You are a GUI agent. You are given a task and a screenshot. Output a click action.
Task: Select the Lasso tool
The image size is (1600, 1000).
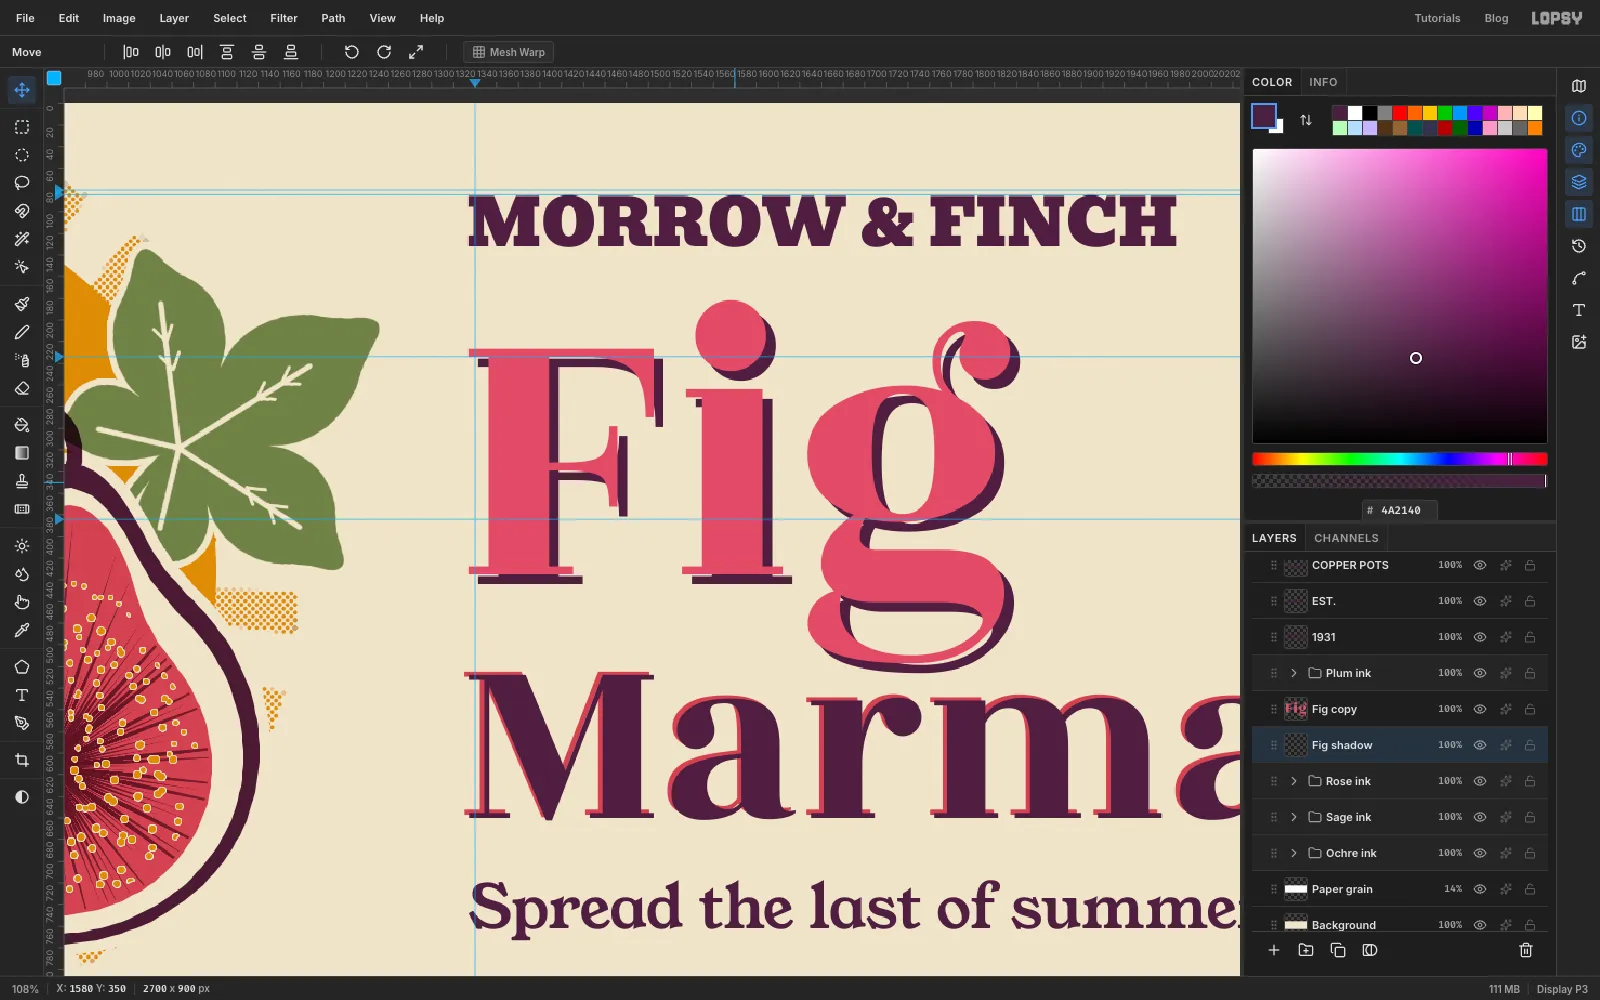(22, 183)
